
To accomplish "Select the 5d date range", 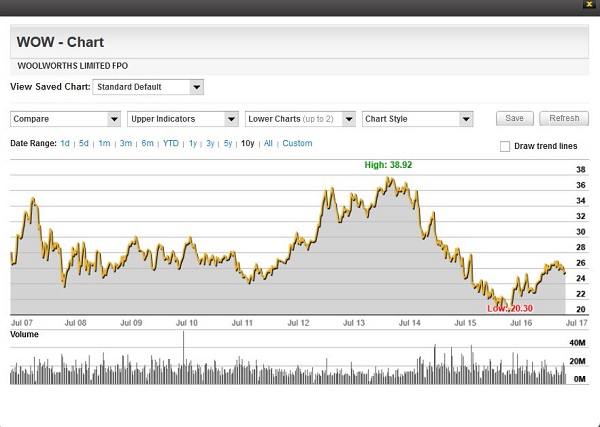I will (84, 144).
